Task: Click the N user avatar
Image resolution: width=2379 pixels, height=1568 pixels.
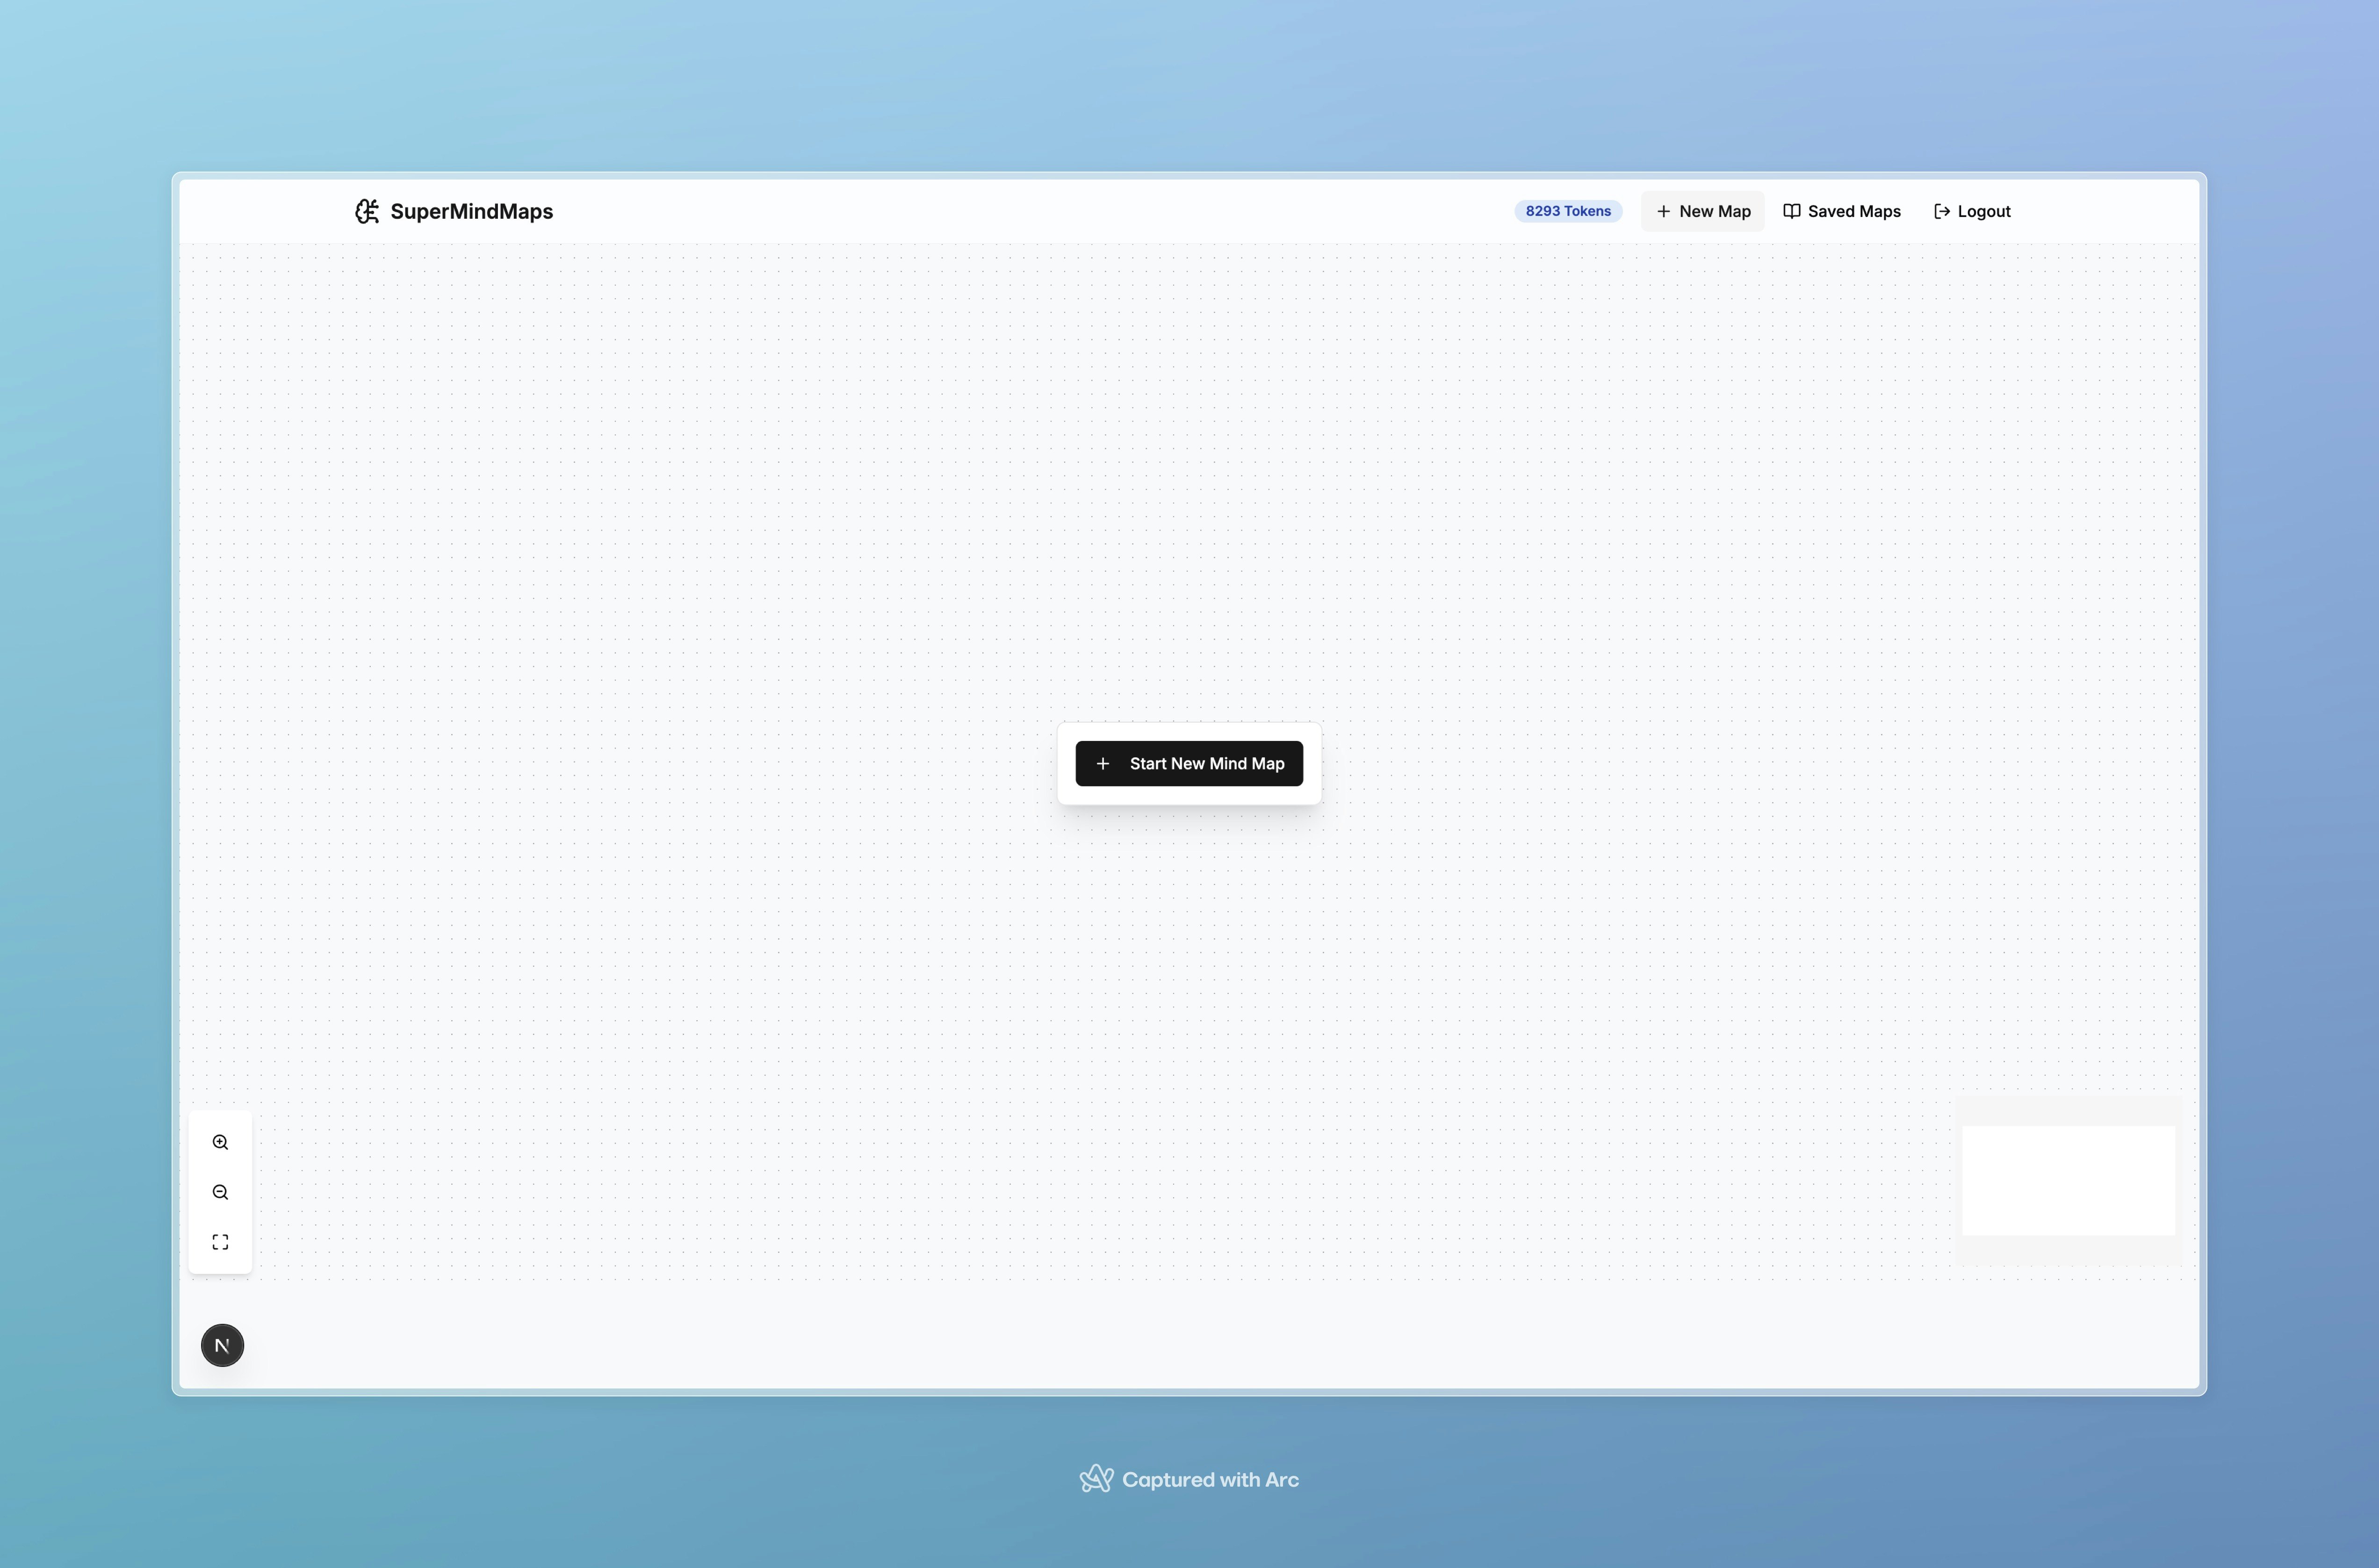Action: pos(221,1345)
